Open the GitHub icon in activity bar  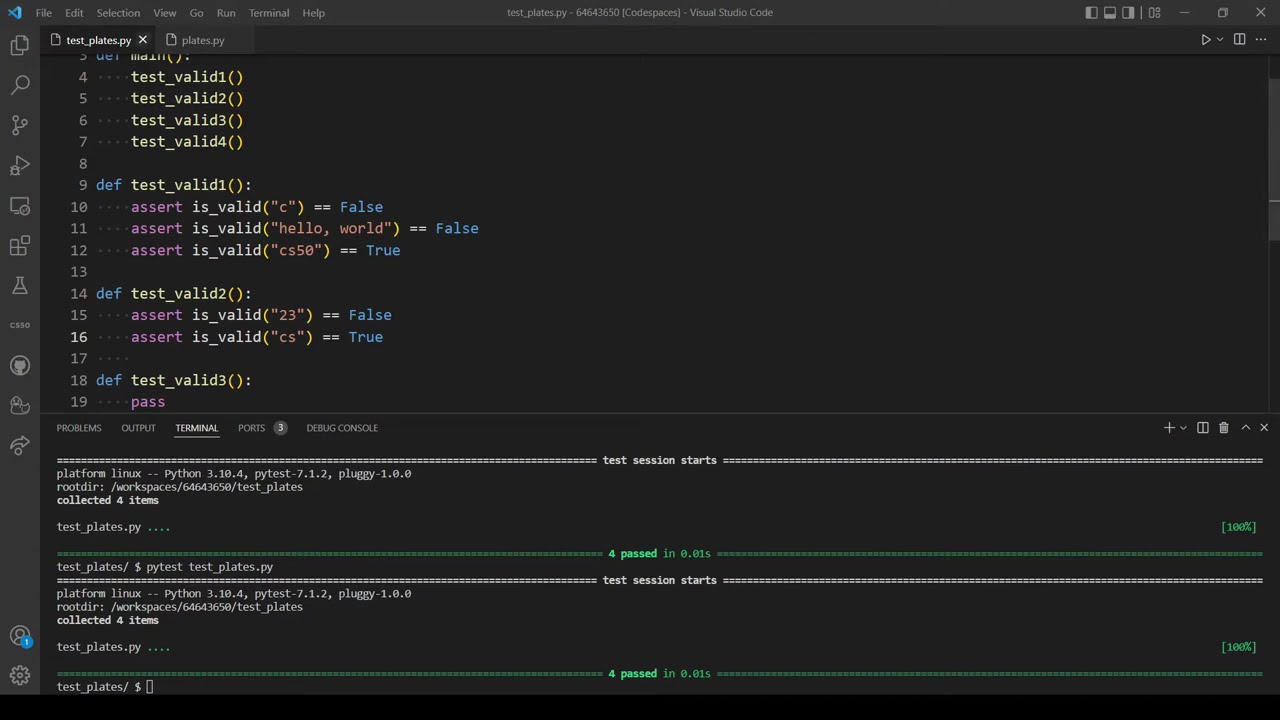tap(20, 366)
